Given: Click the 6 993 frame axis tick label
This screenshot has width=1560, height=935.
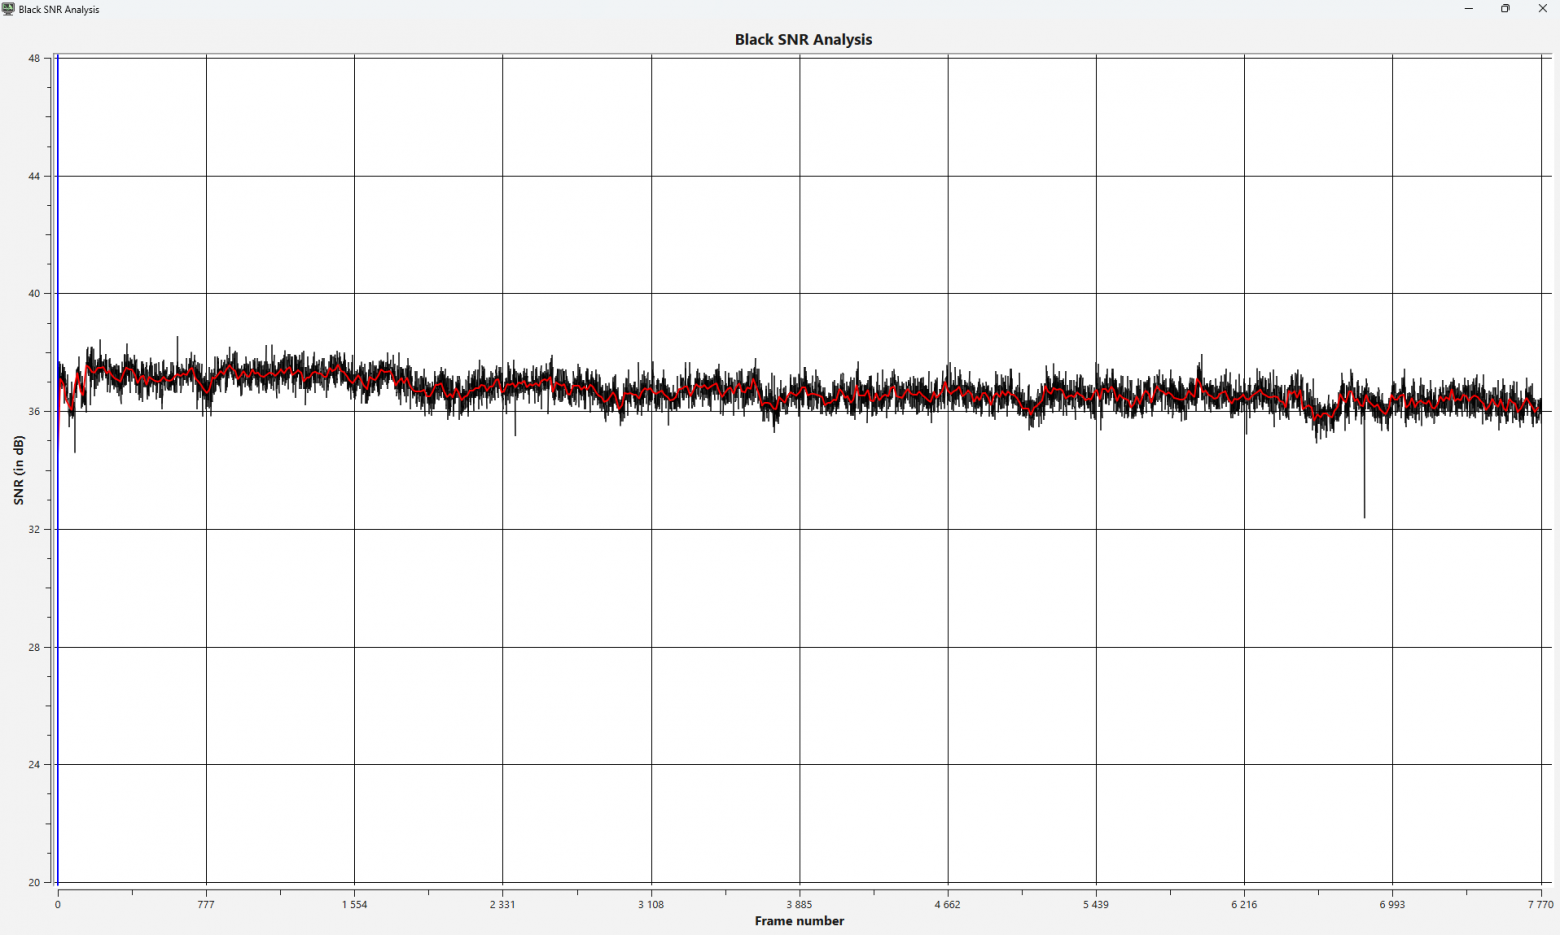Looking at the screenshot, I should 1392,905.
